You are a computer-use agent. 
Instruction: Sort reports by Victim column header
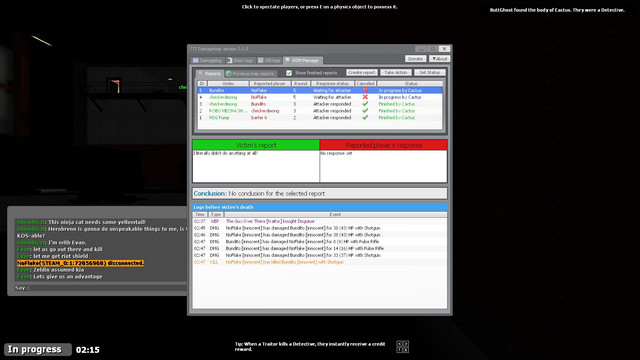point(228,84)
